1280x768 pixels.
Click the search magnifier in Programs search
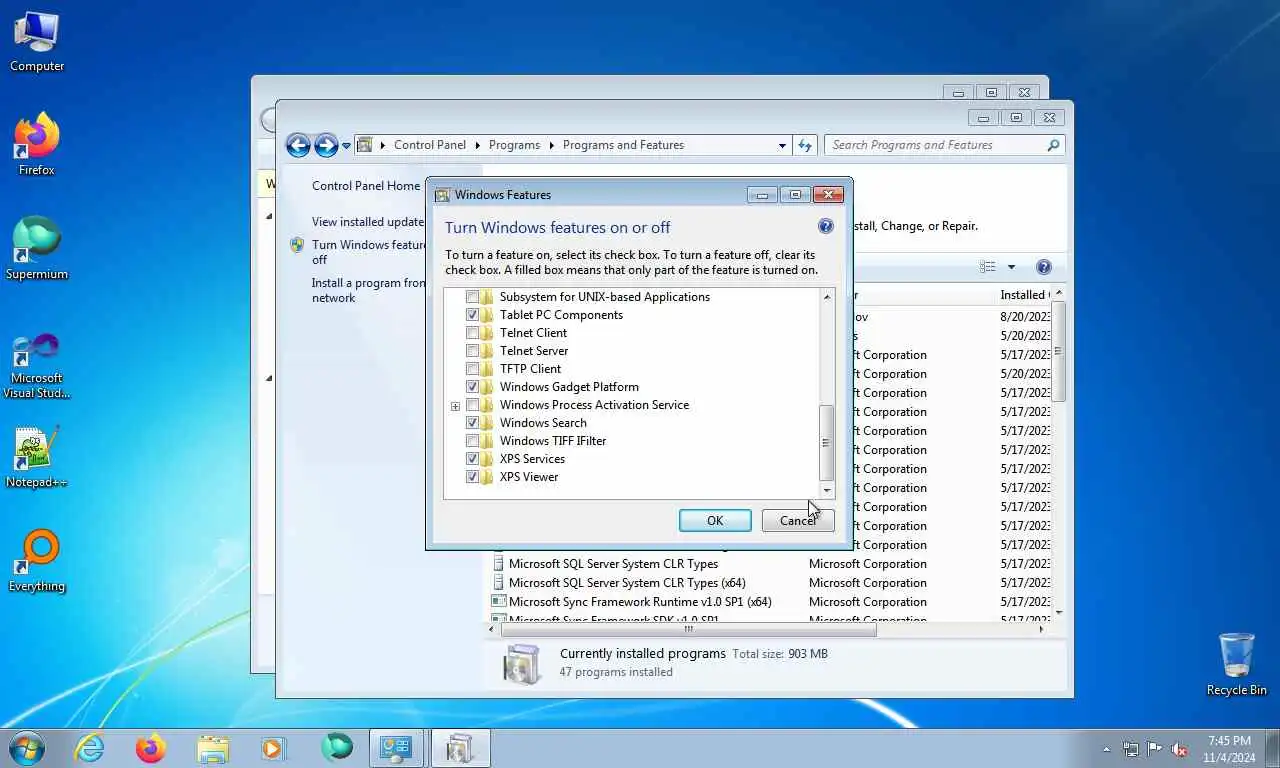pos(1053,145)
